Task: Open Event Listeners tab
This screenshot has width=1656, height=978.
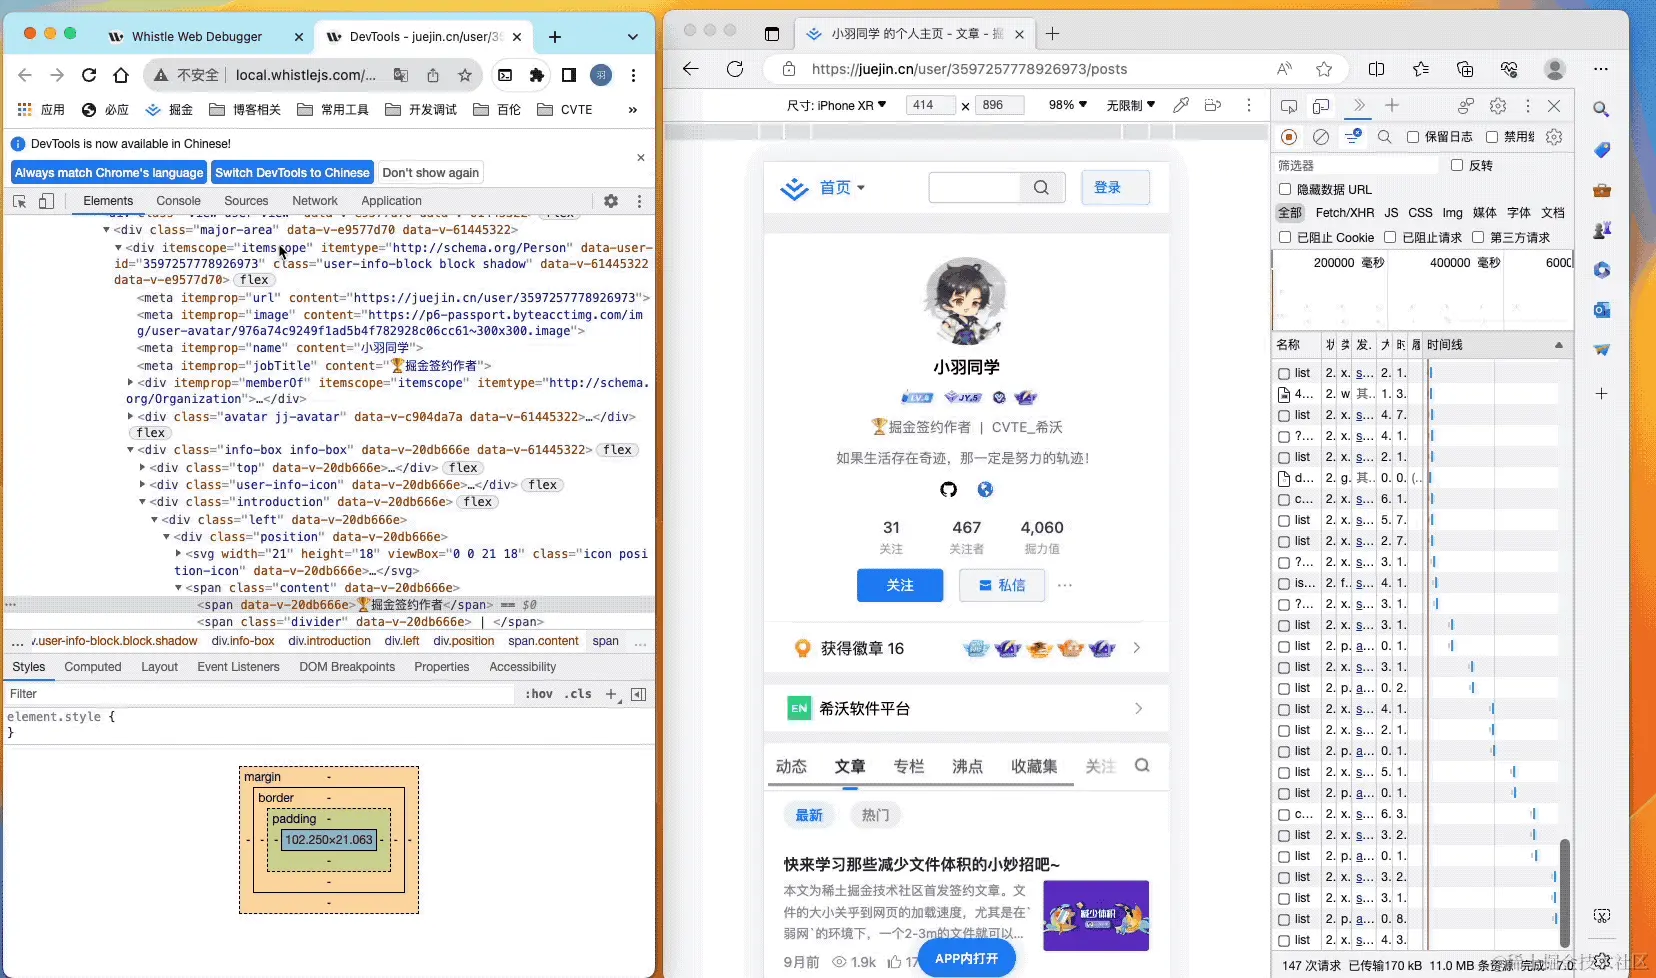Action: (x=238, y=667)
